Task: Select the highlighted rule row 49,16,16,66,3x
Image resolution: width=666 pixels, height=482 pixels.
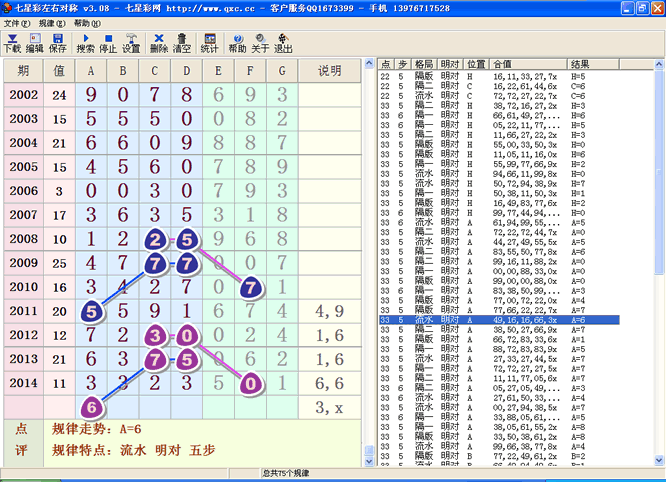Action: [x=499, y=320]
